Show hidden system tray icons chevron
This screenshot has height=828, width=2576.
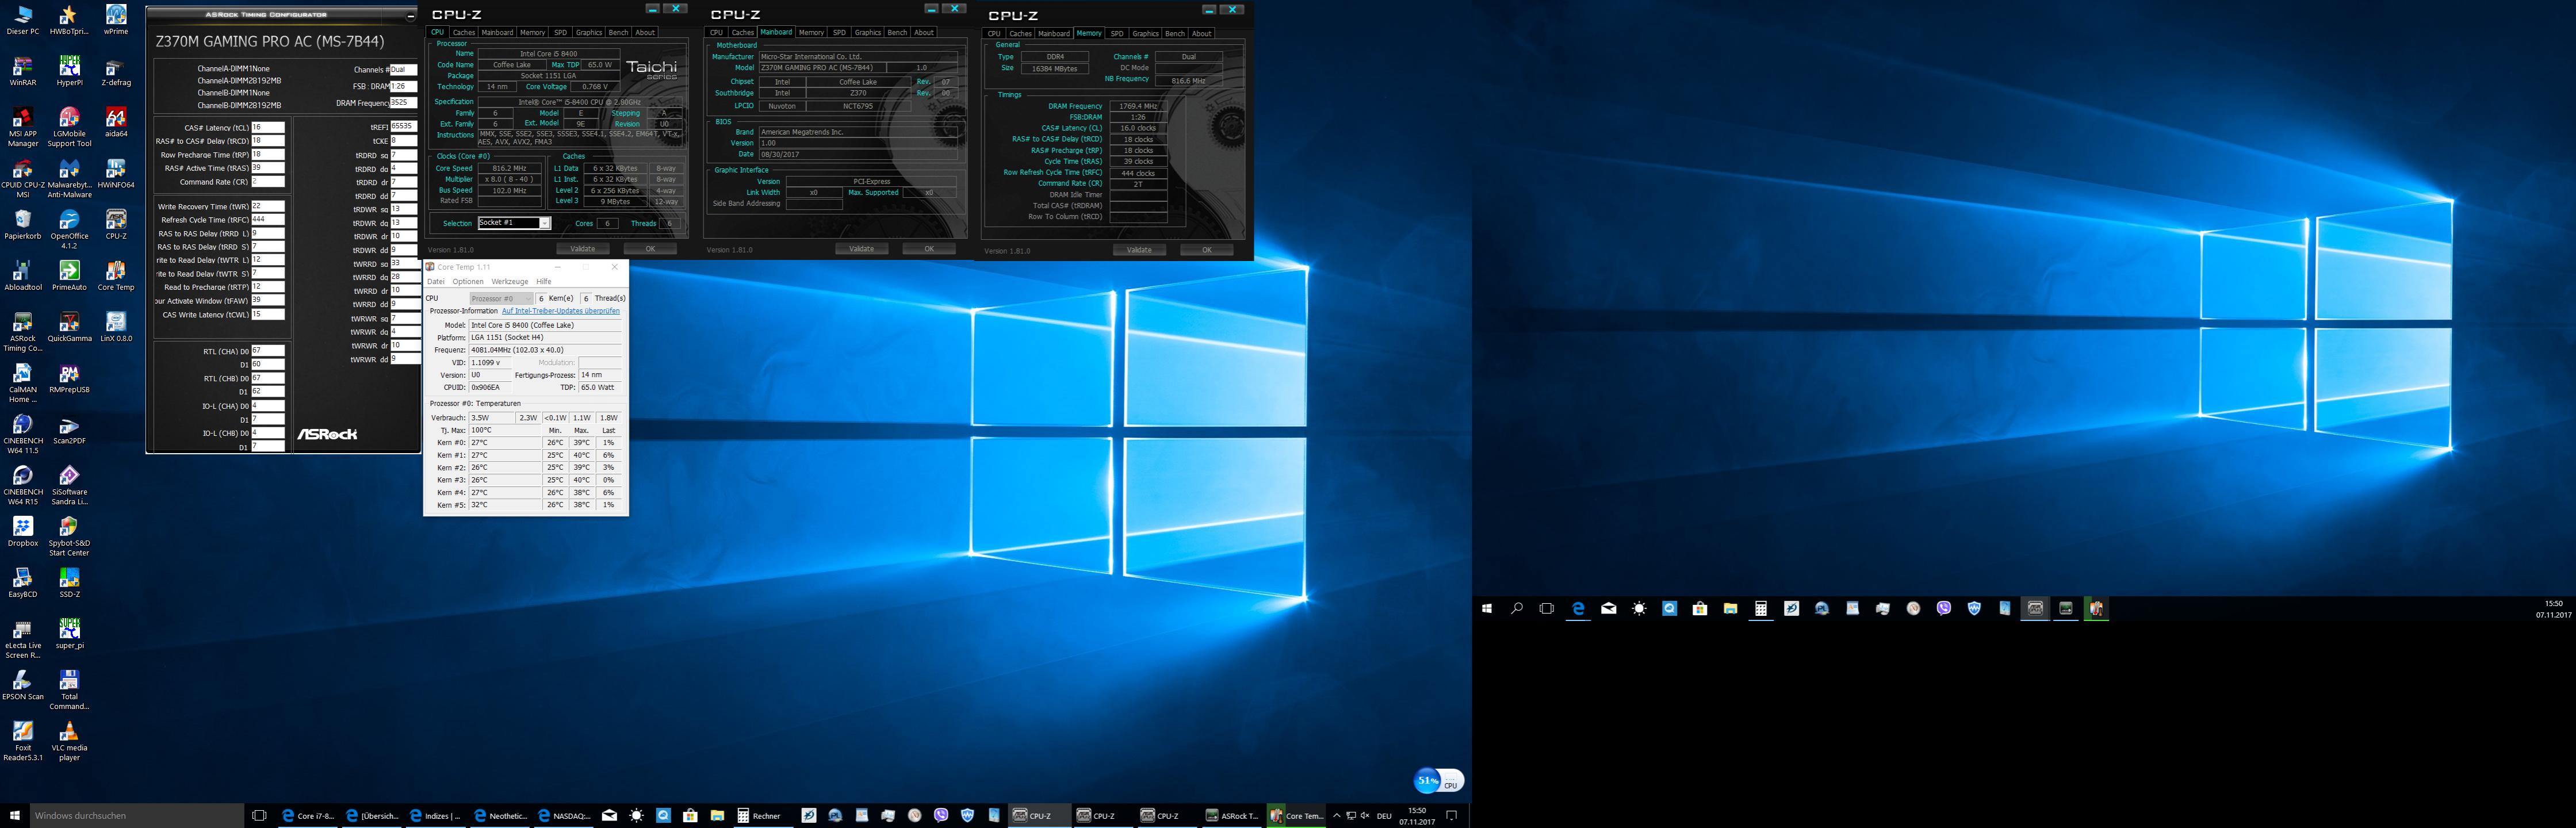click(1336, 816)
